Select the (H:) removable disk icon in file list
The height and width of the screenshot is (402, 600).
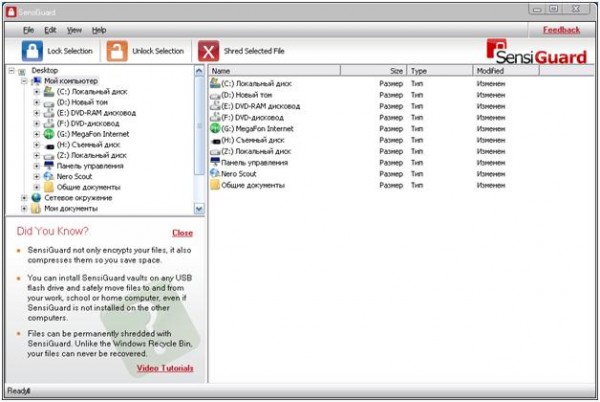215,140
